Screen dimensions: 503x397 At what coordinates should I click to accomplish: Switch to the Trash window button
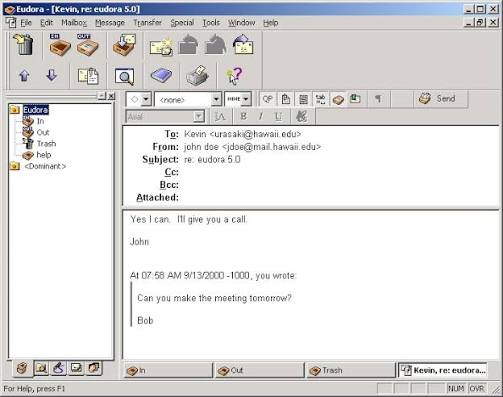coord(351,370)
